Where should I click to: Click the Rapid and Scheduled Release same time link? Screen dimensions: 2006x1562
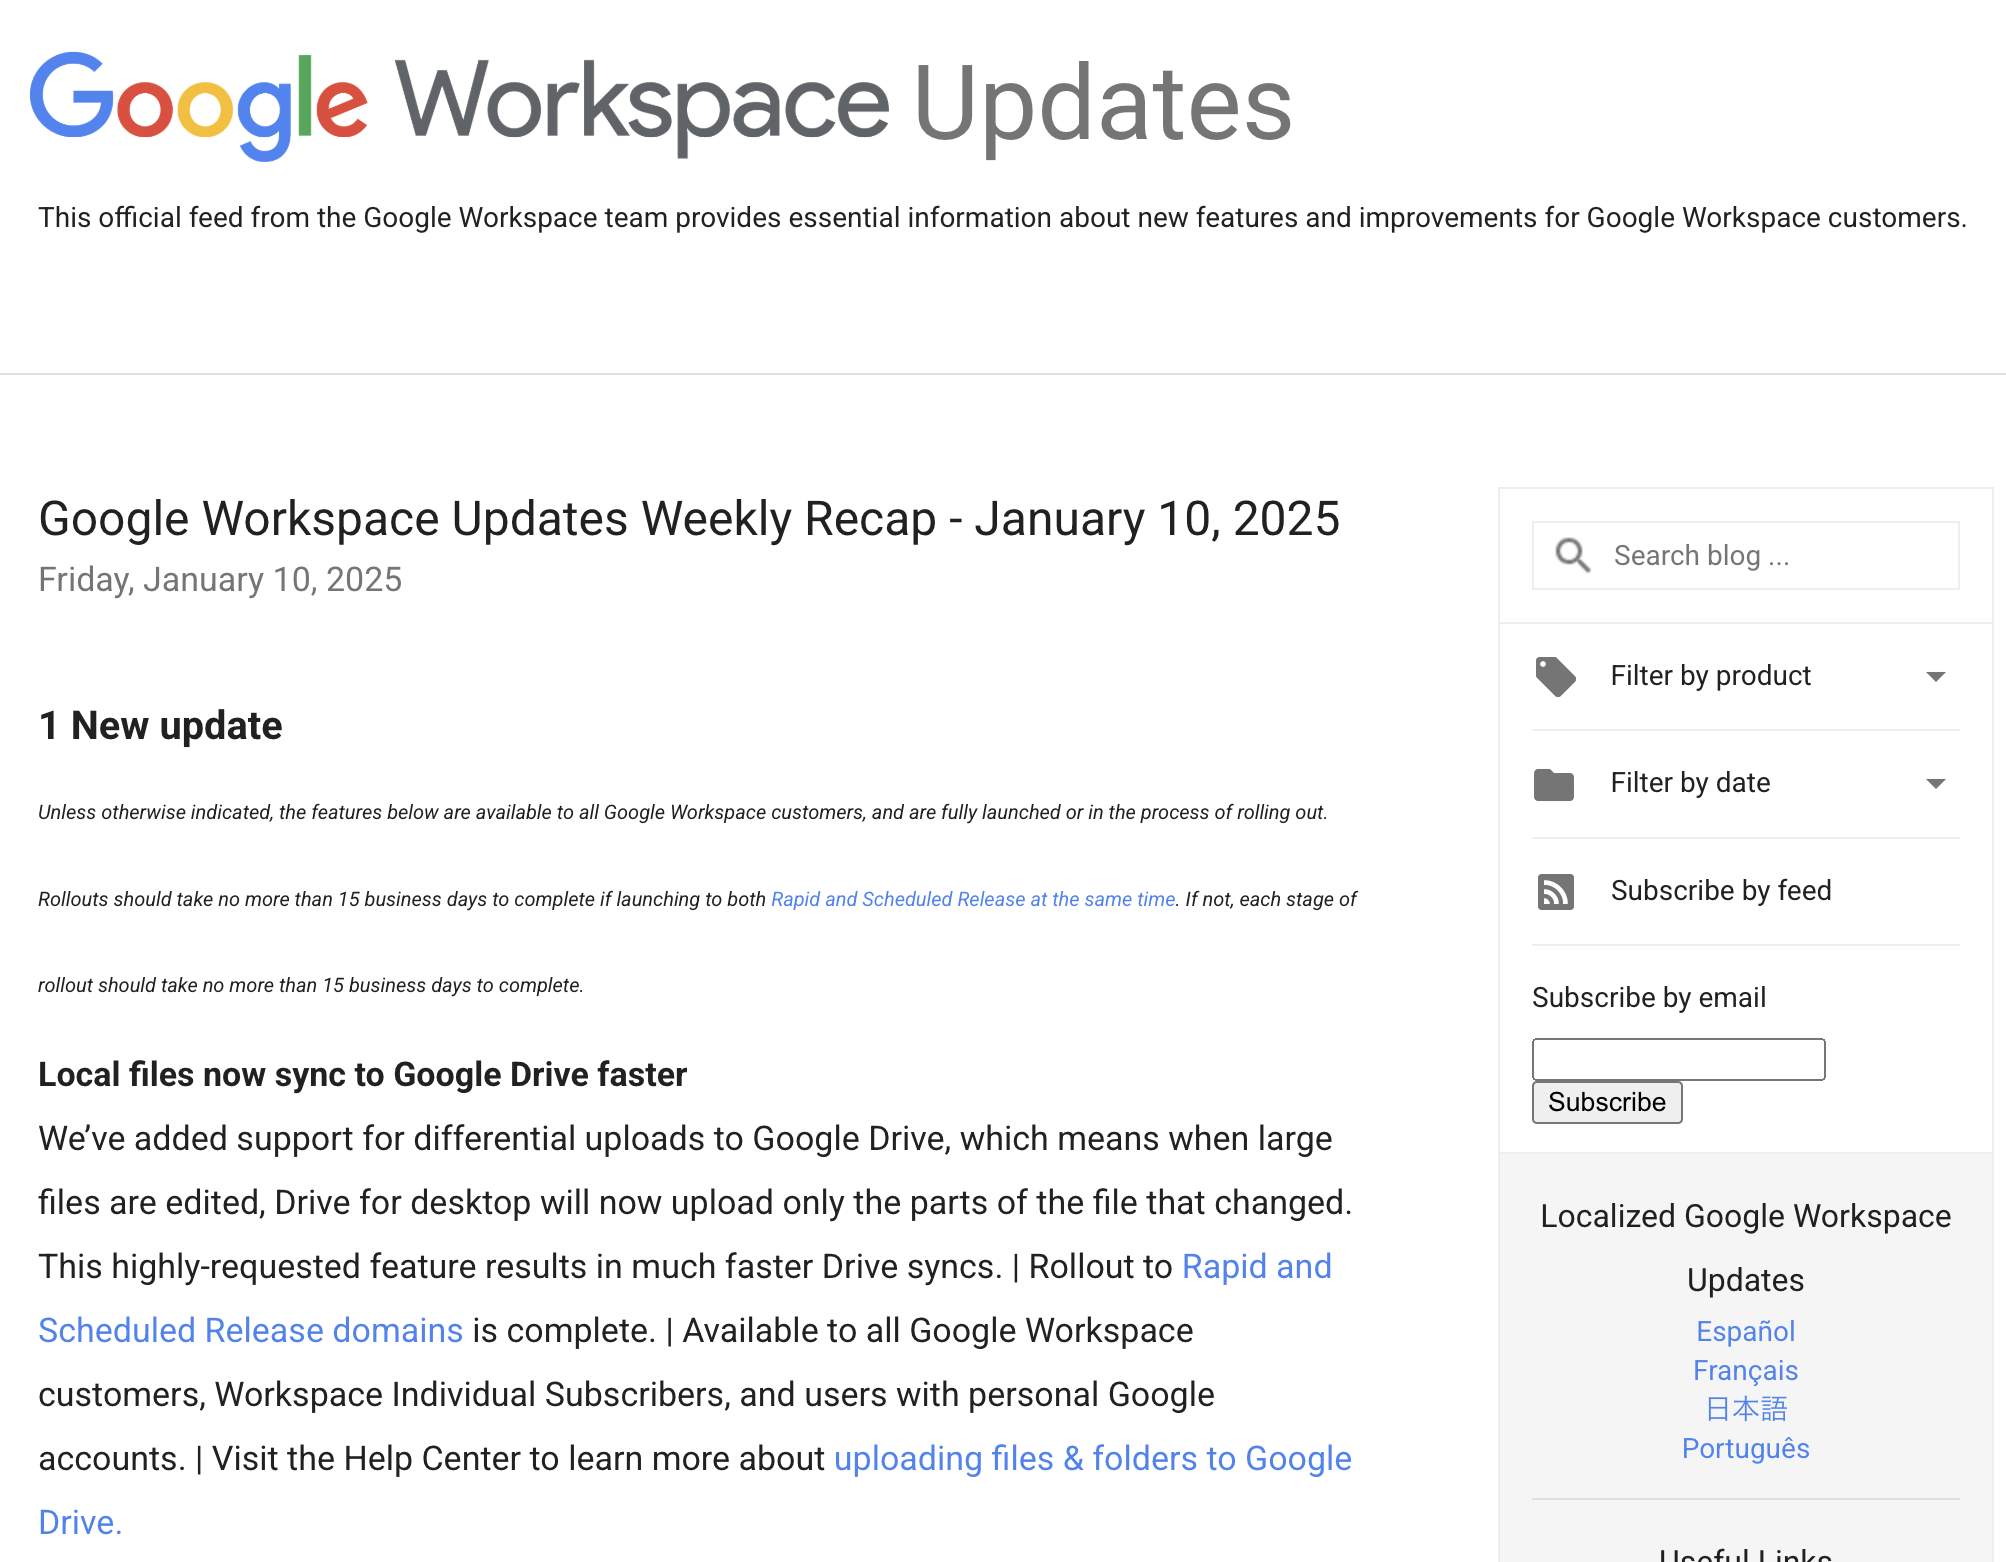(972, 898)
